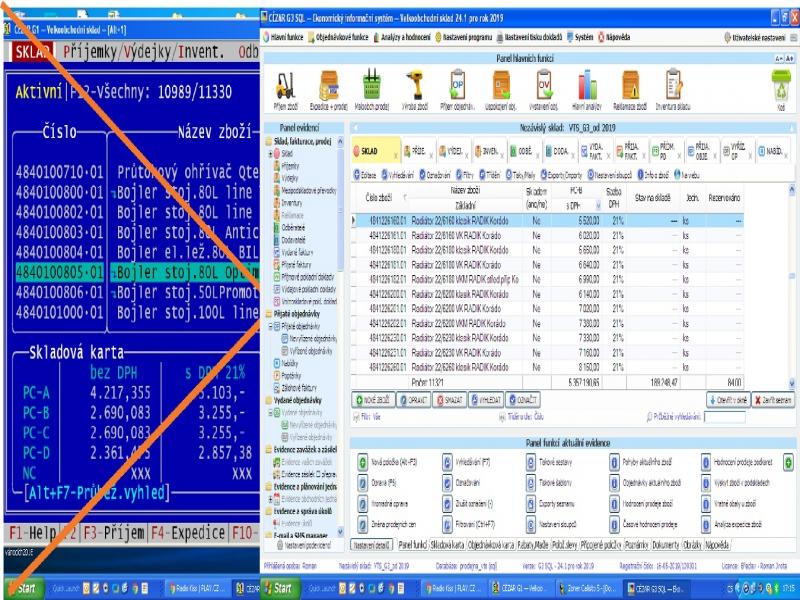Open Maloobchodní prodej shopping basket icon
This screenshot has height=600, width=800.
pos(374,88)
